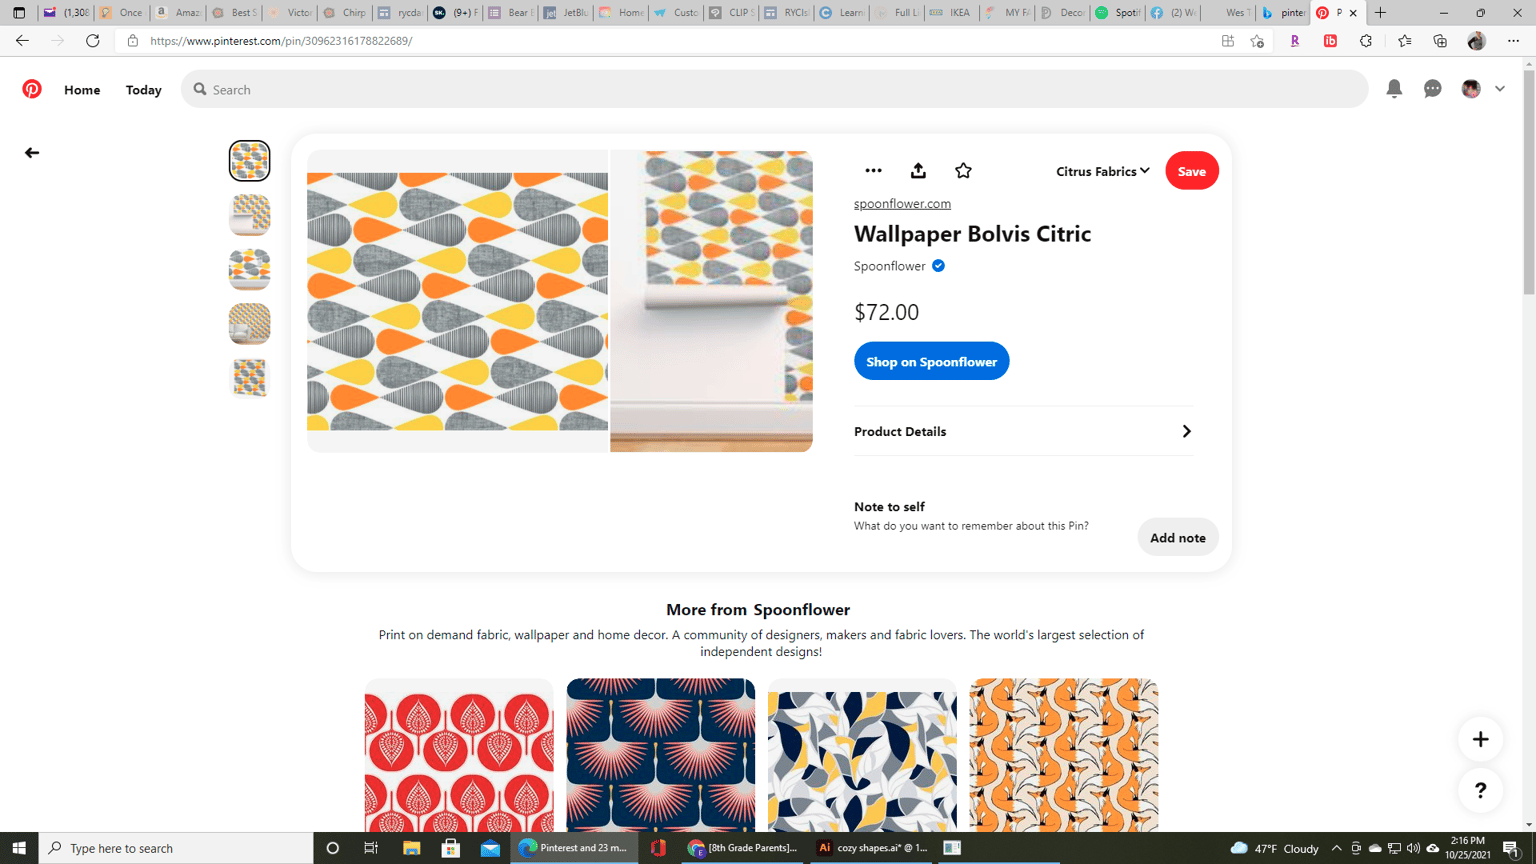Select the second pin thumbnail (wallpaper roll)

[x=249, y=215]
